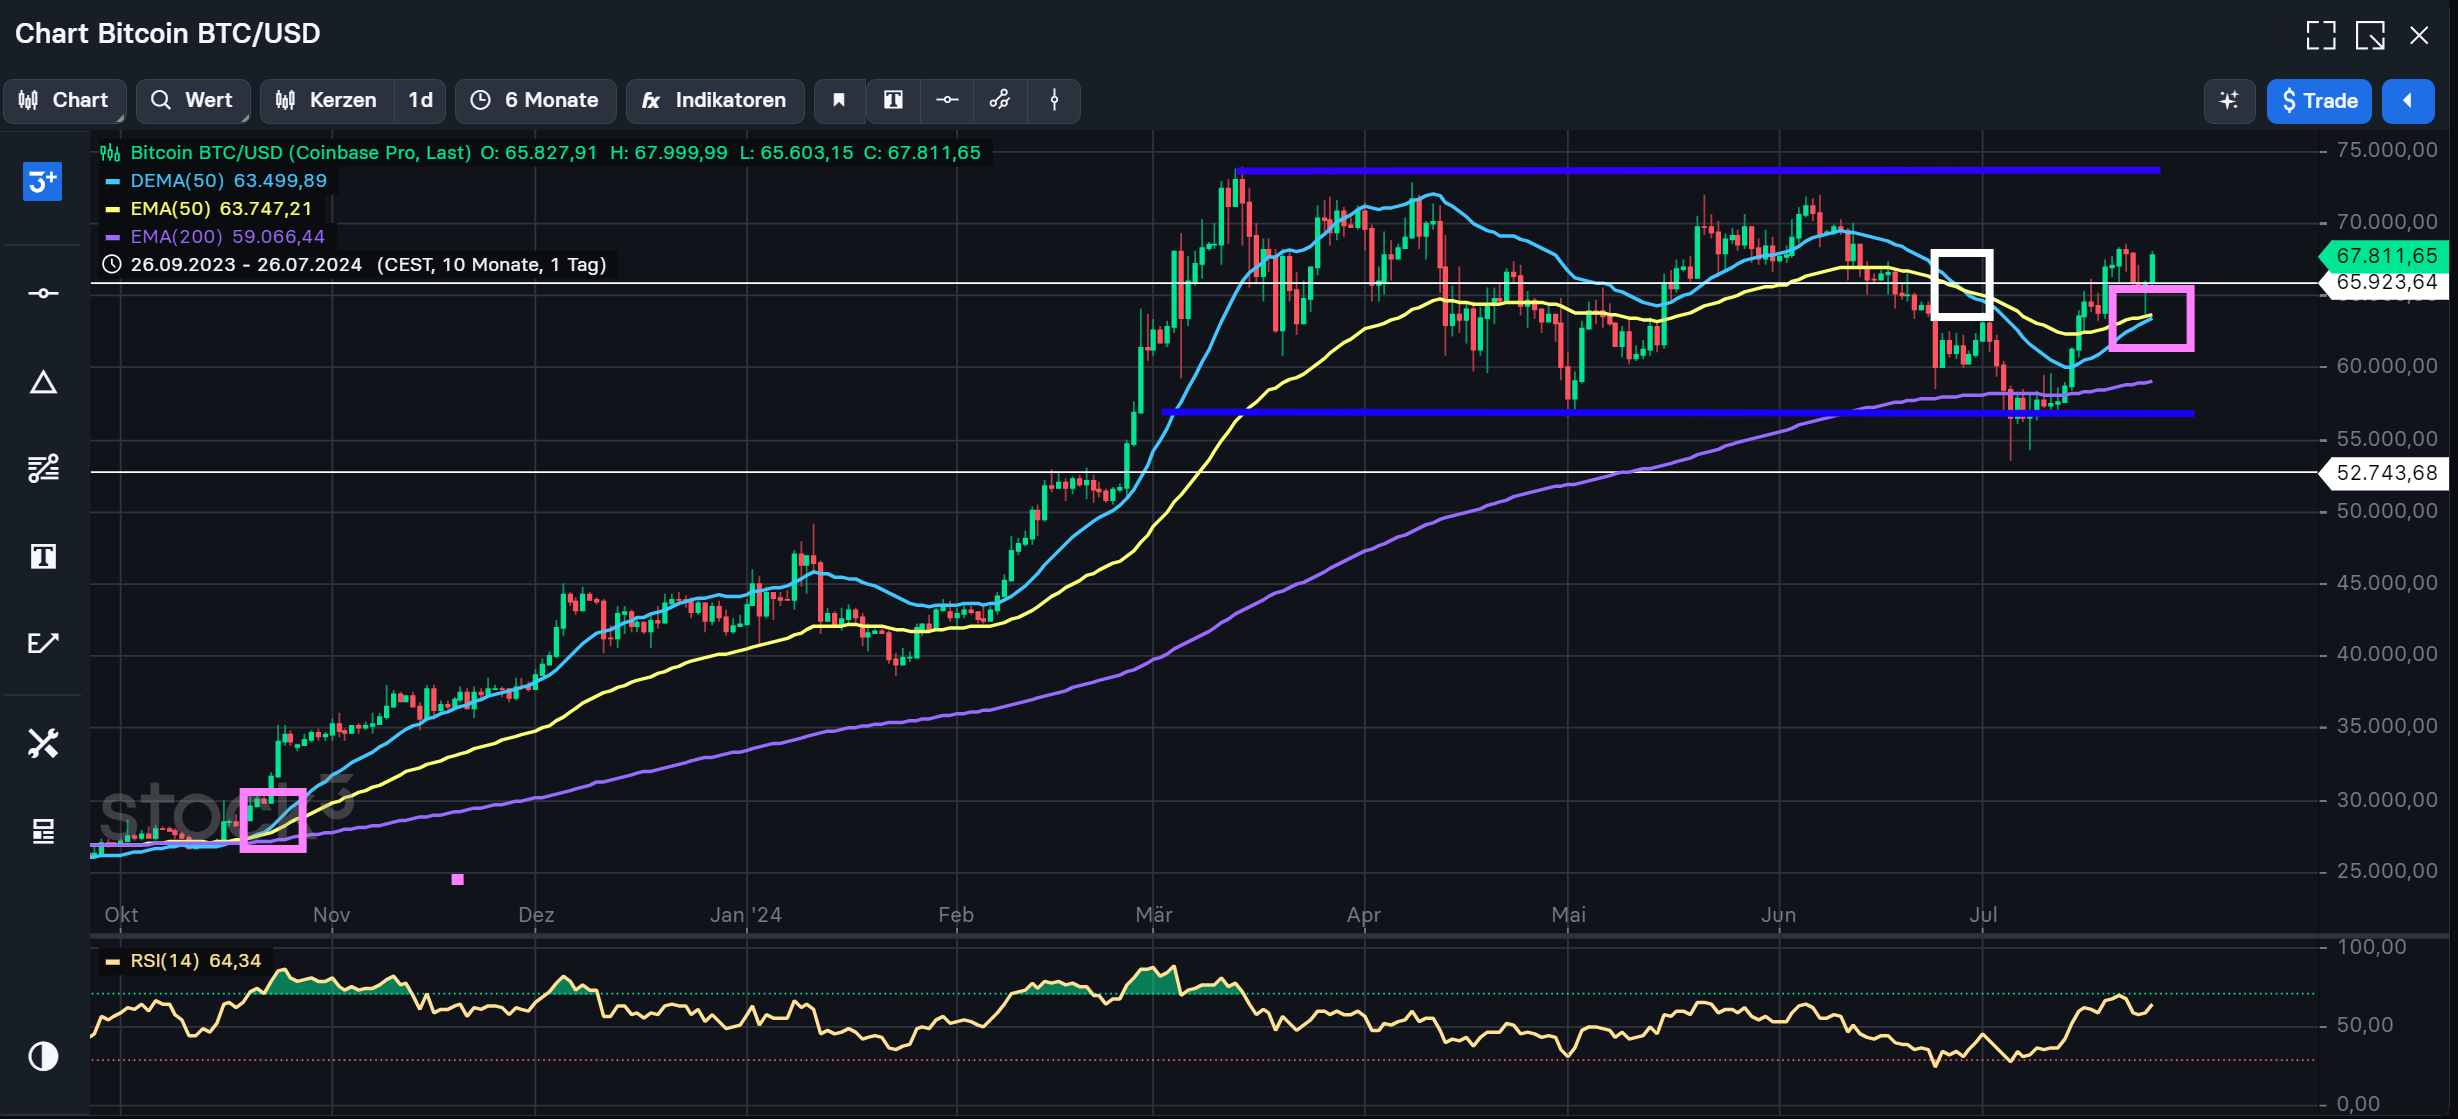Click the Feb label on time axis
The height and width of the screenshot is (1119, 2458).
956,915
